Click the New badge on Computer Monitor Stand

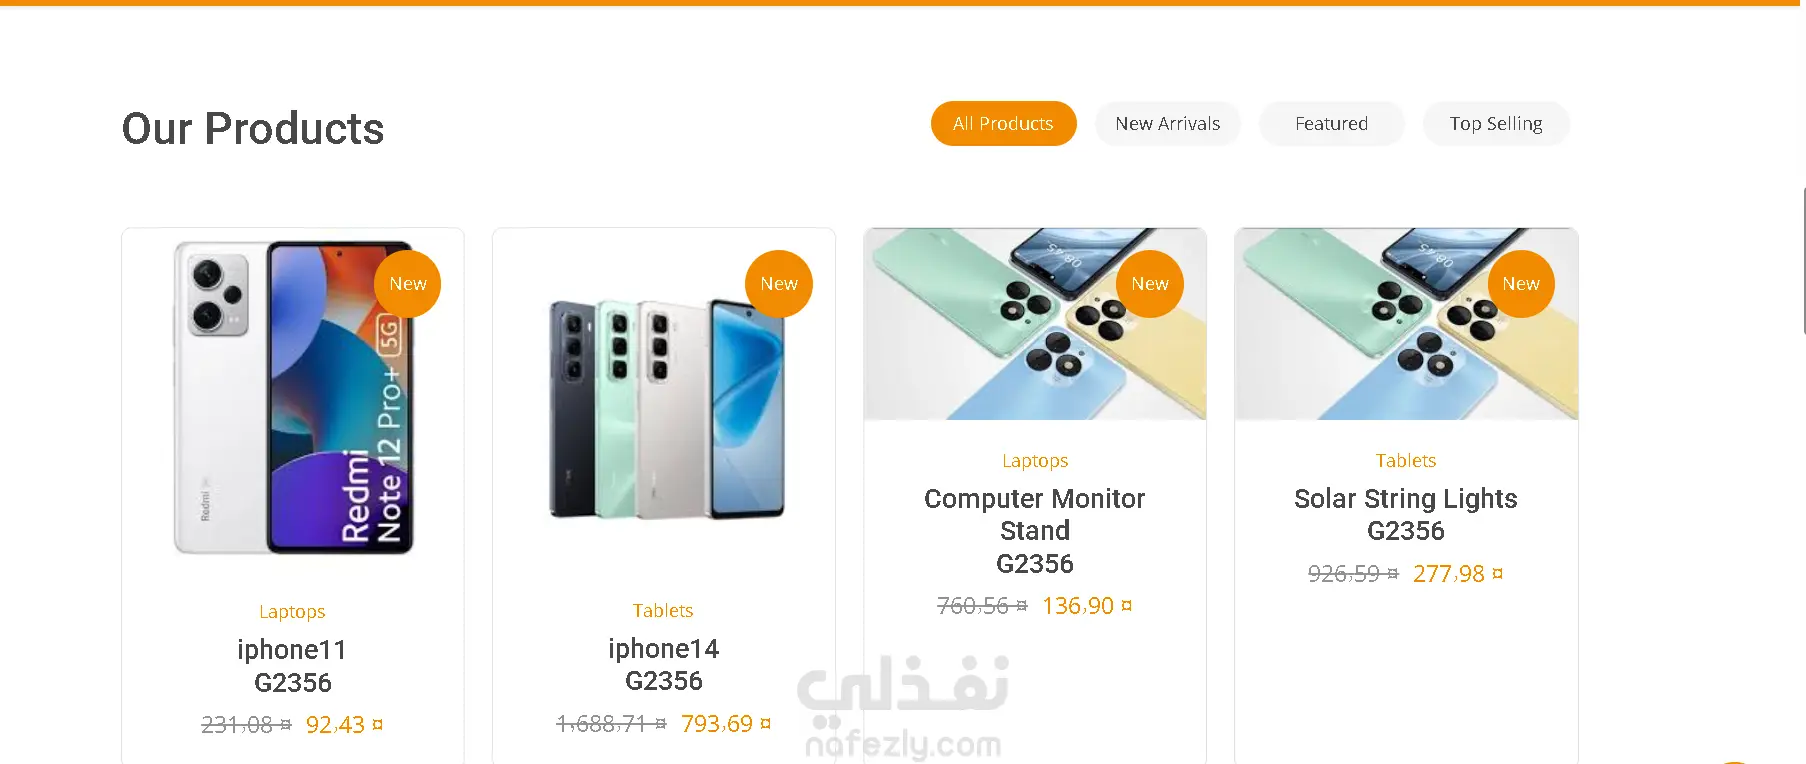(1150, 284)
